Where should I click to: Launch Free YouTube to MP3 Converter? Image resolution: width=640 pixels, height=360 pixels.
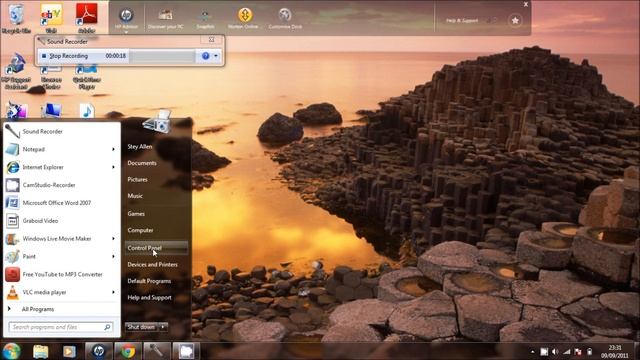[x=62, y=275]
